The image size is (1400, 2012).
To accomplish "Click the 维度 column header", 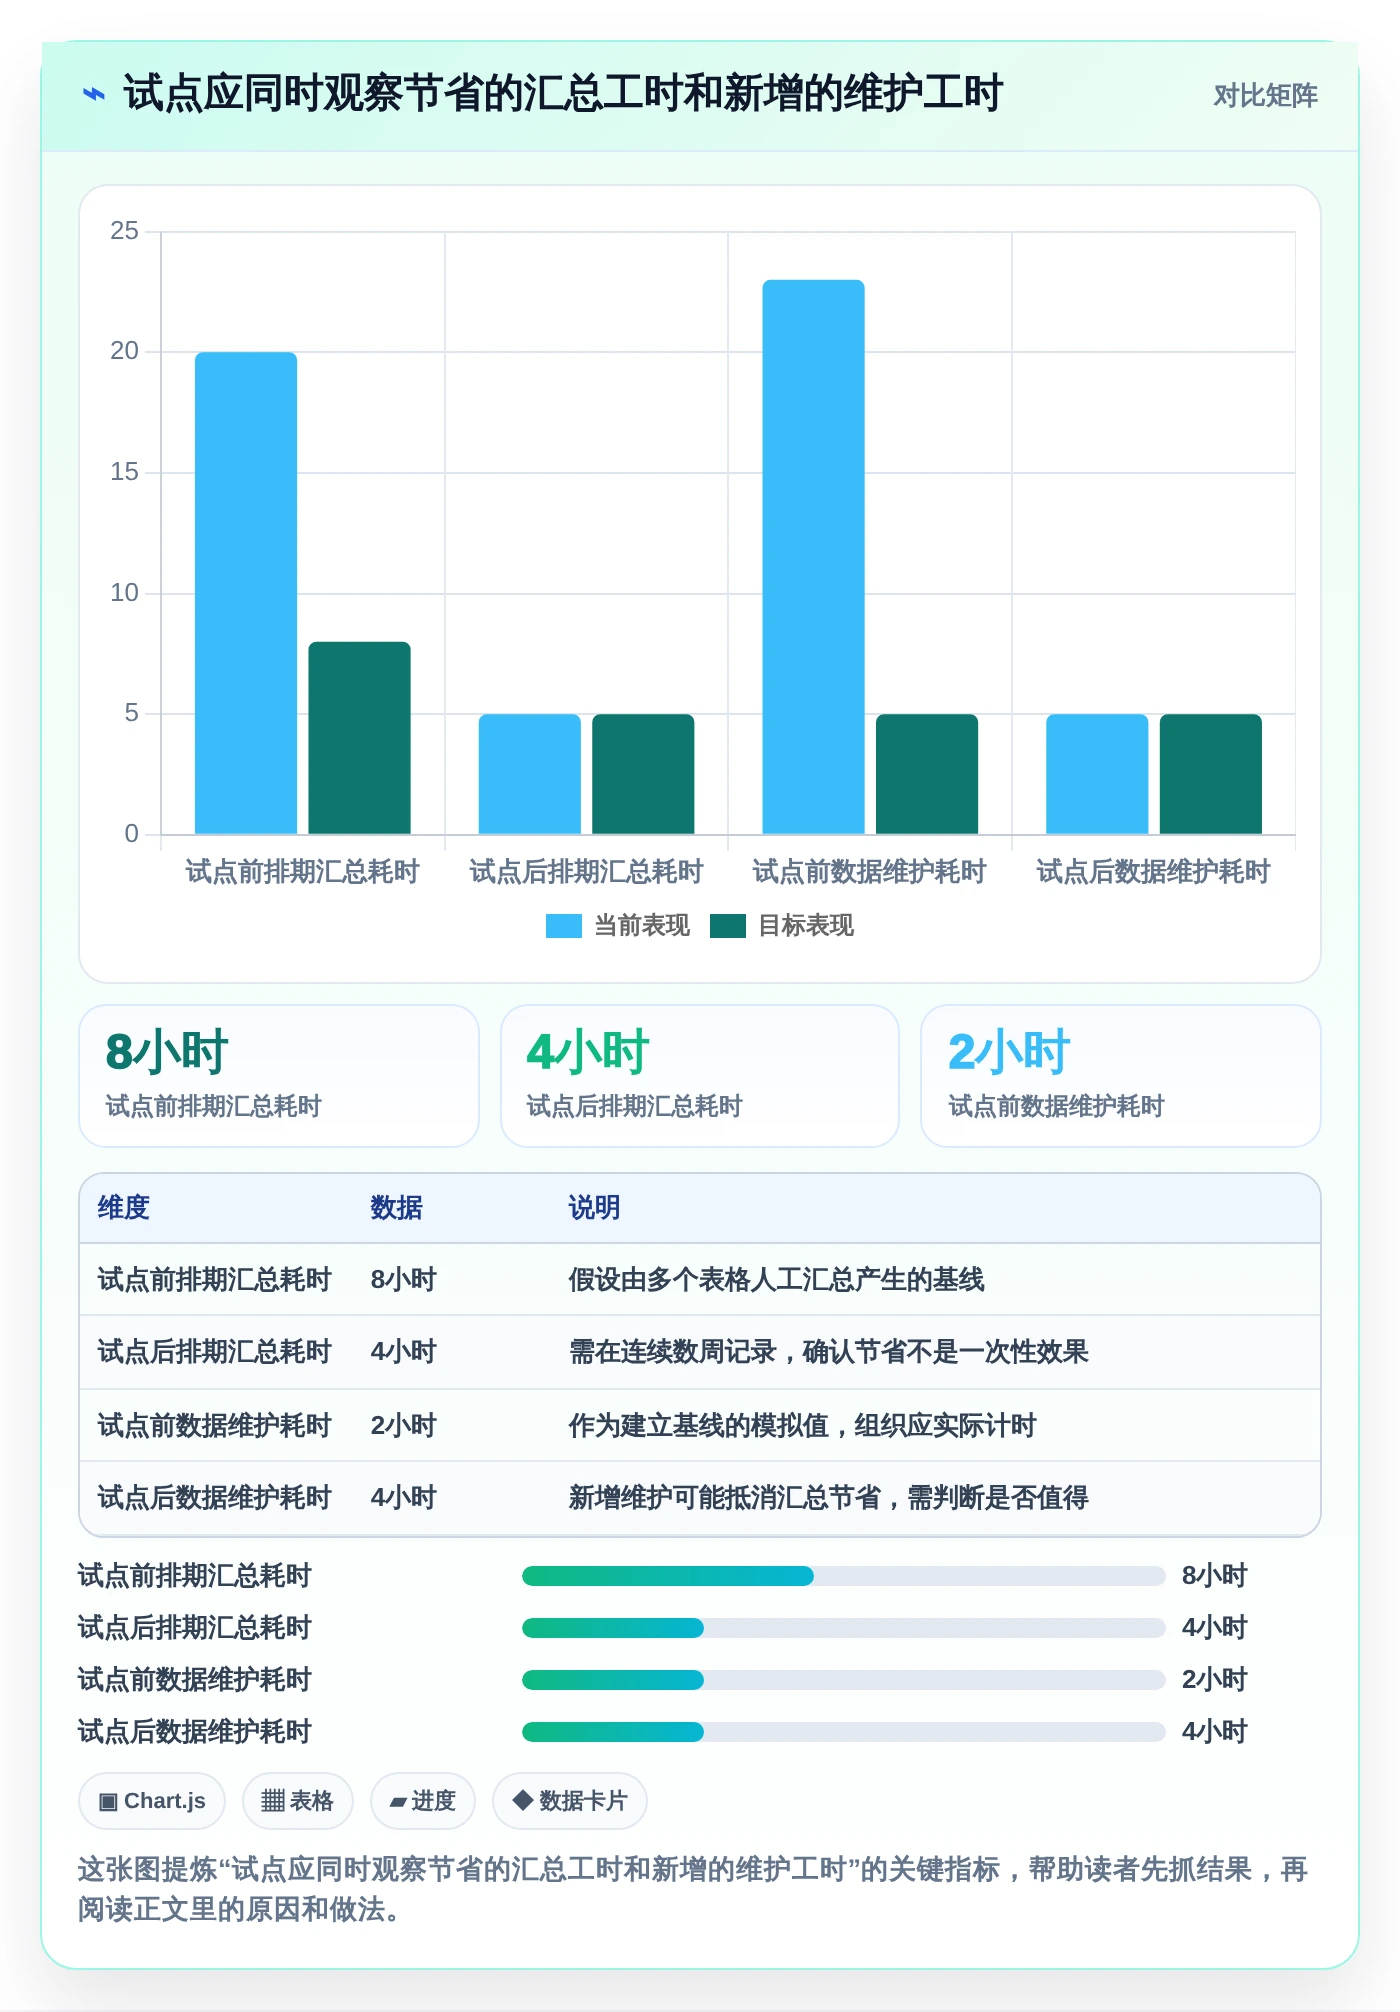I will [x=124, y=1208].
